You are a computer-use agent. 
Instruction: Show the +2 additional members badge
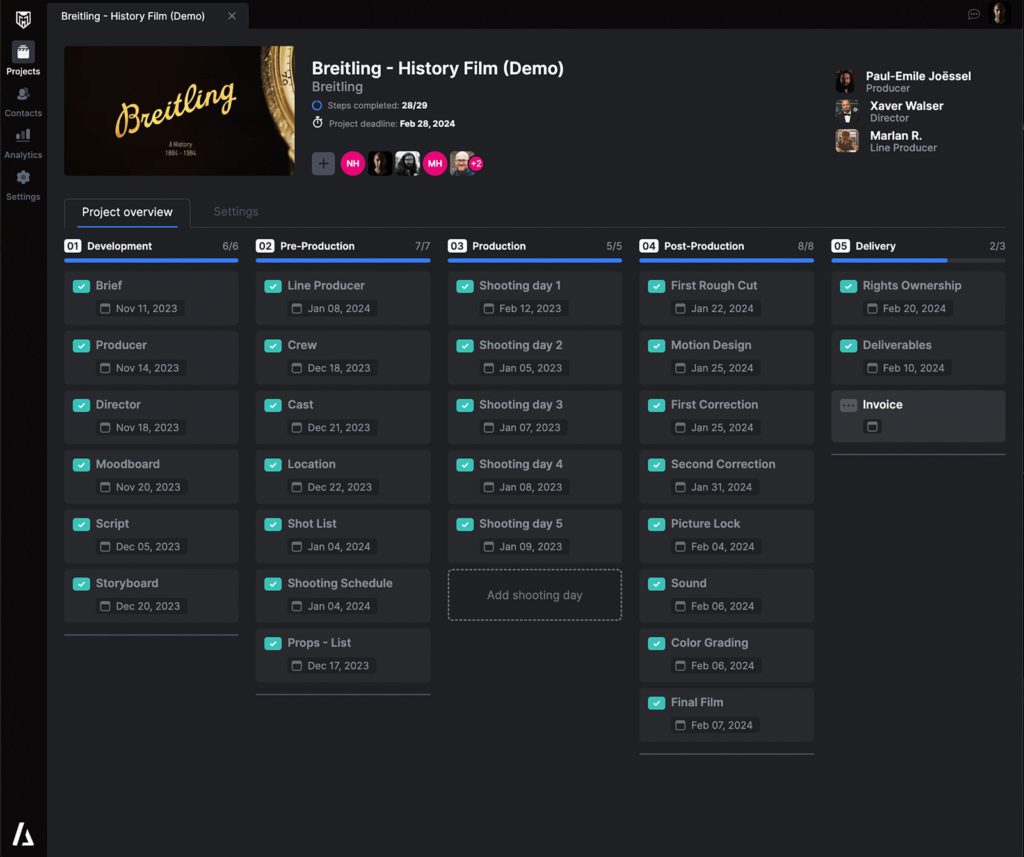(x=476, y=163)
